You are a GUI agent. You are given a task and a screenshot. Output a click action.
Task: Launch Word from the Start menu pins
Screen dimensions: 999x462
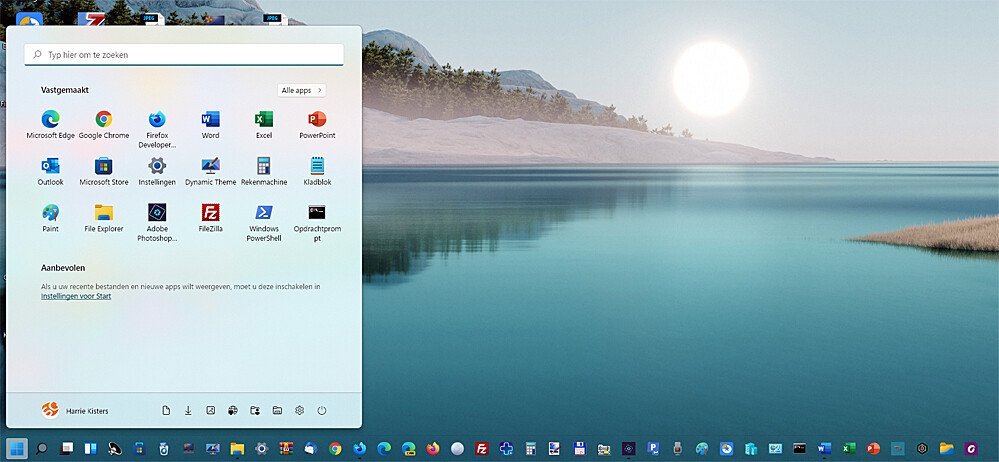point(210,124)
